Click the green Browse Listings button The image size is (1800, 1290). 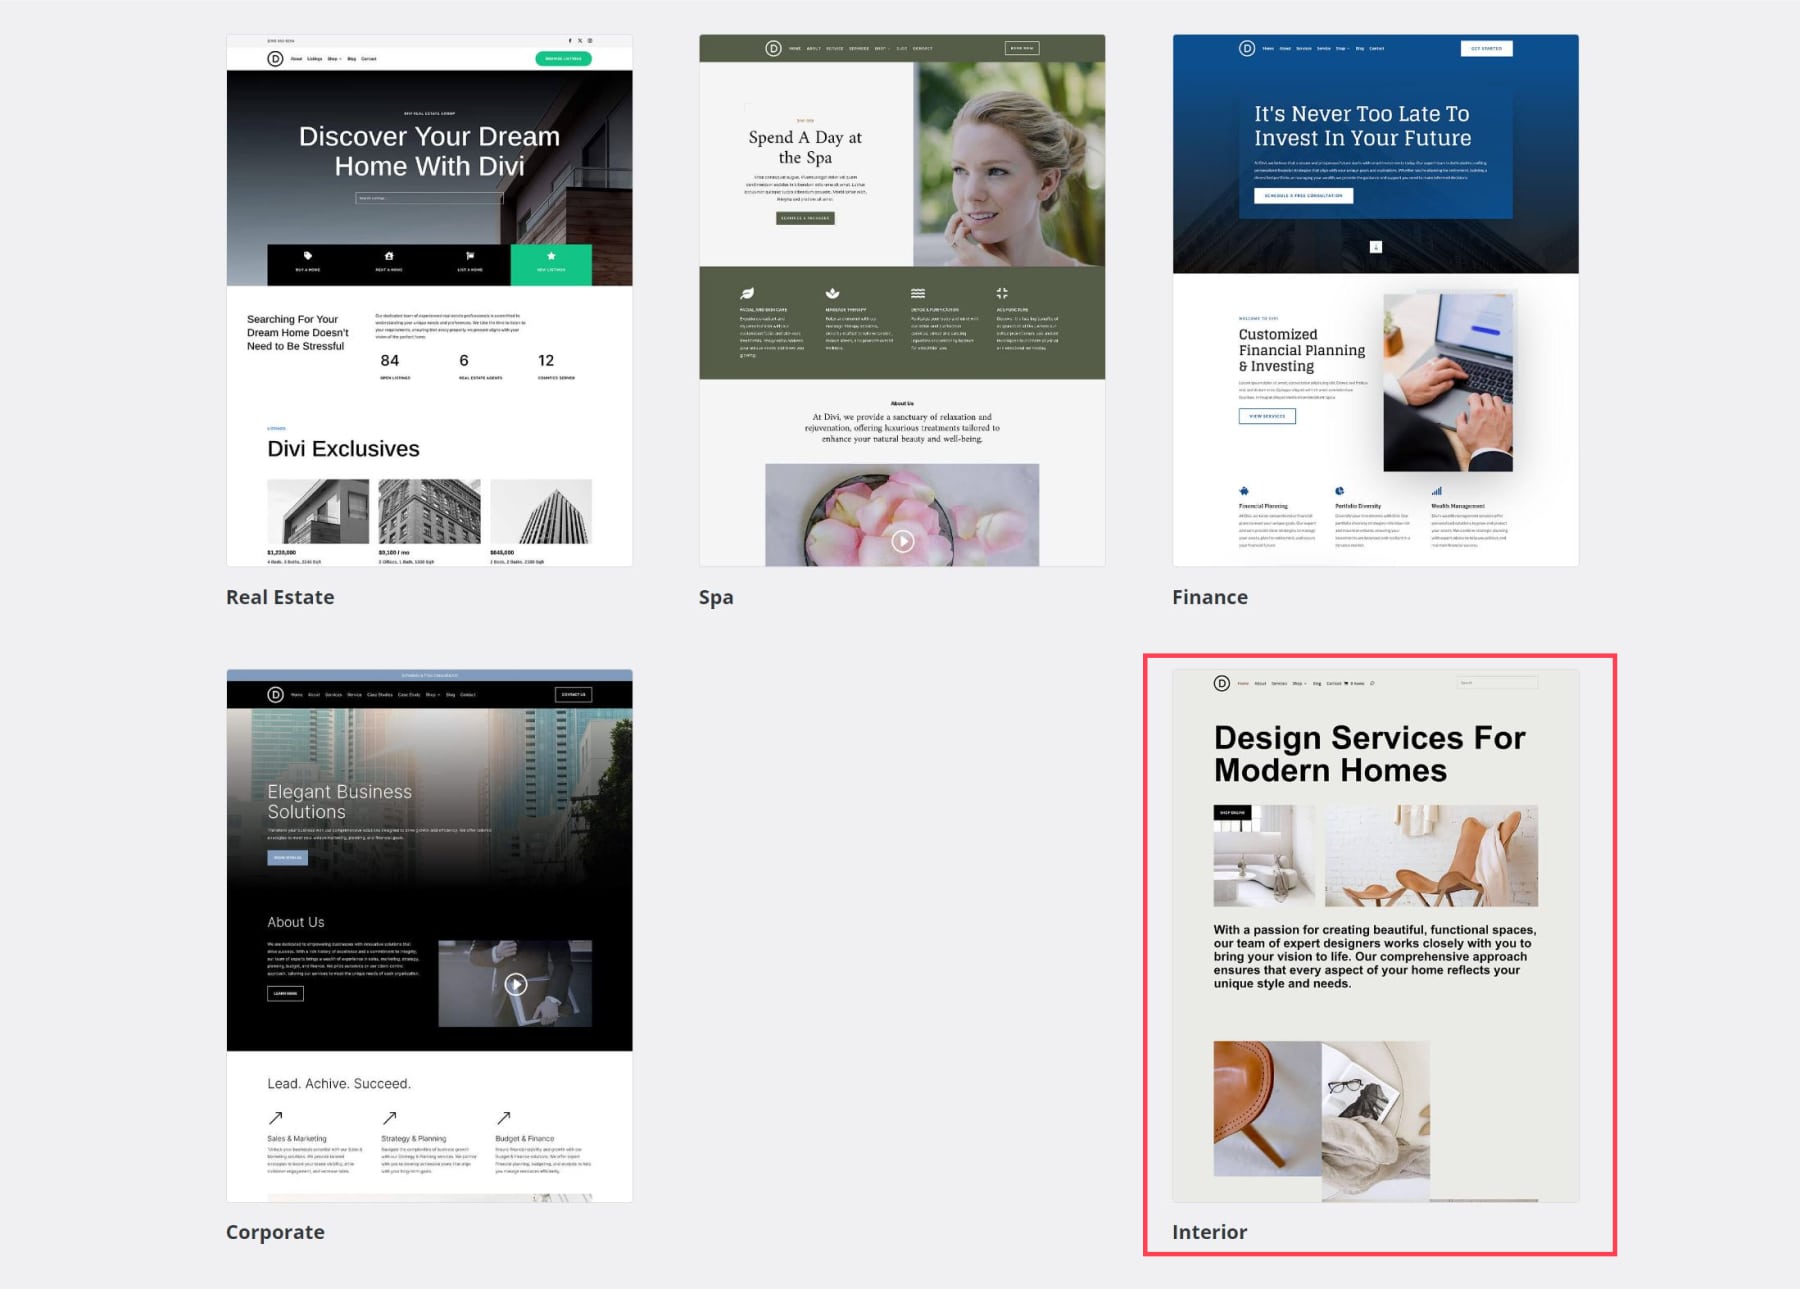563,58
